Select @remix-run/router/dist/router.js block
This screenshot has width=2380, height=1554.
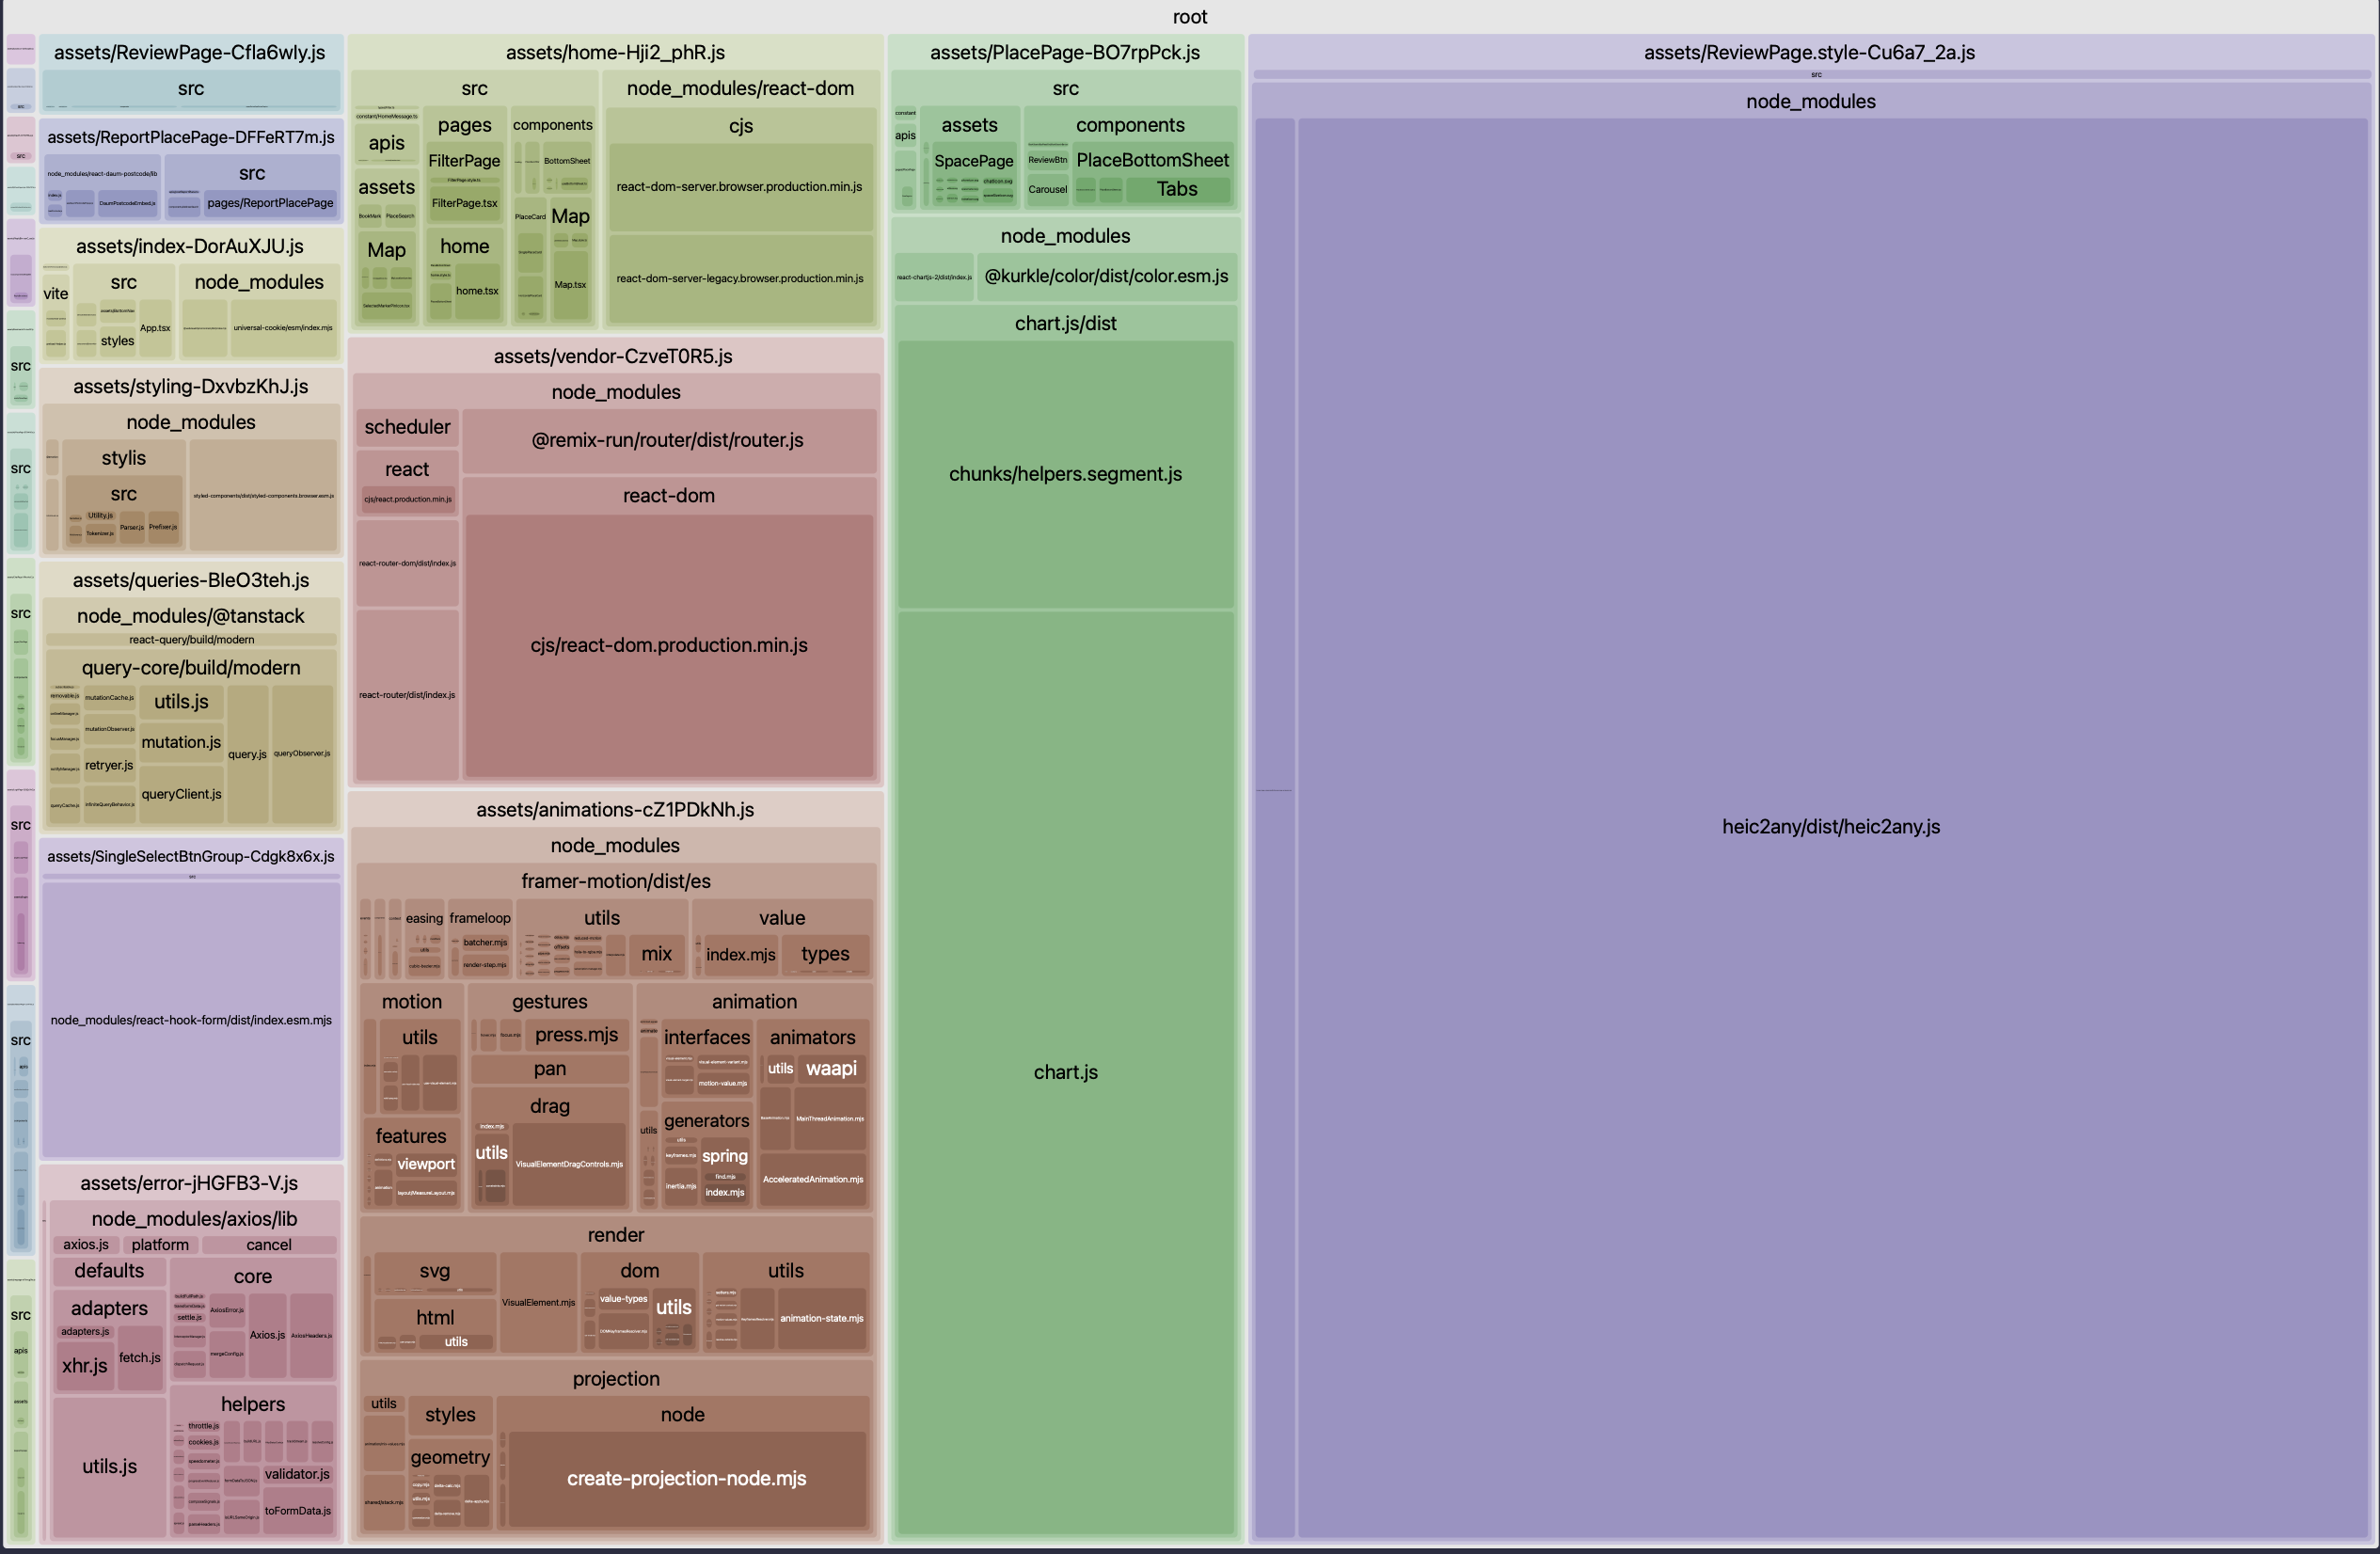tap(667, 440)
